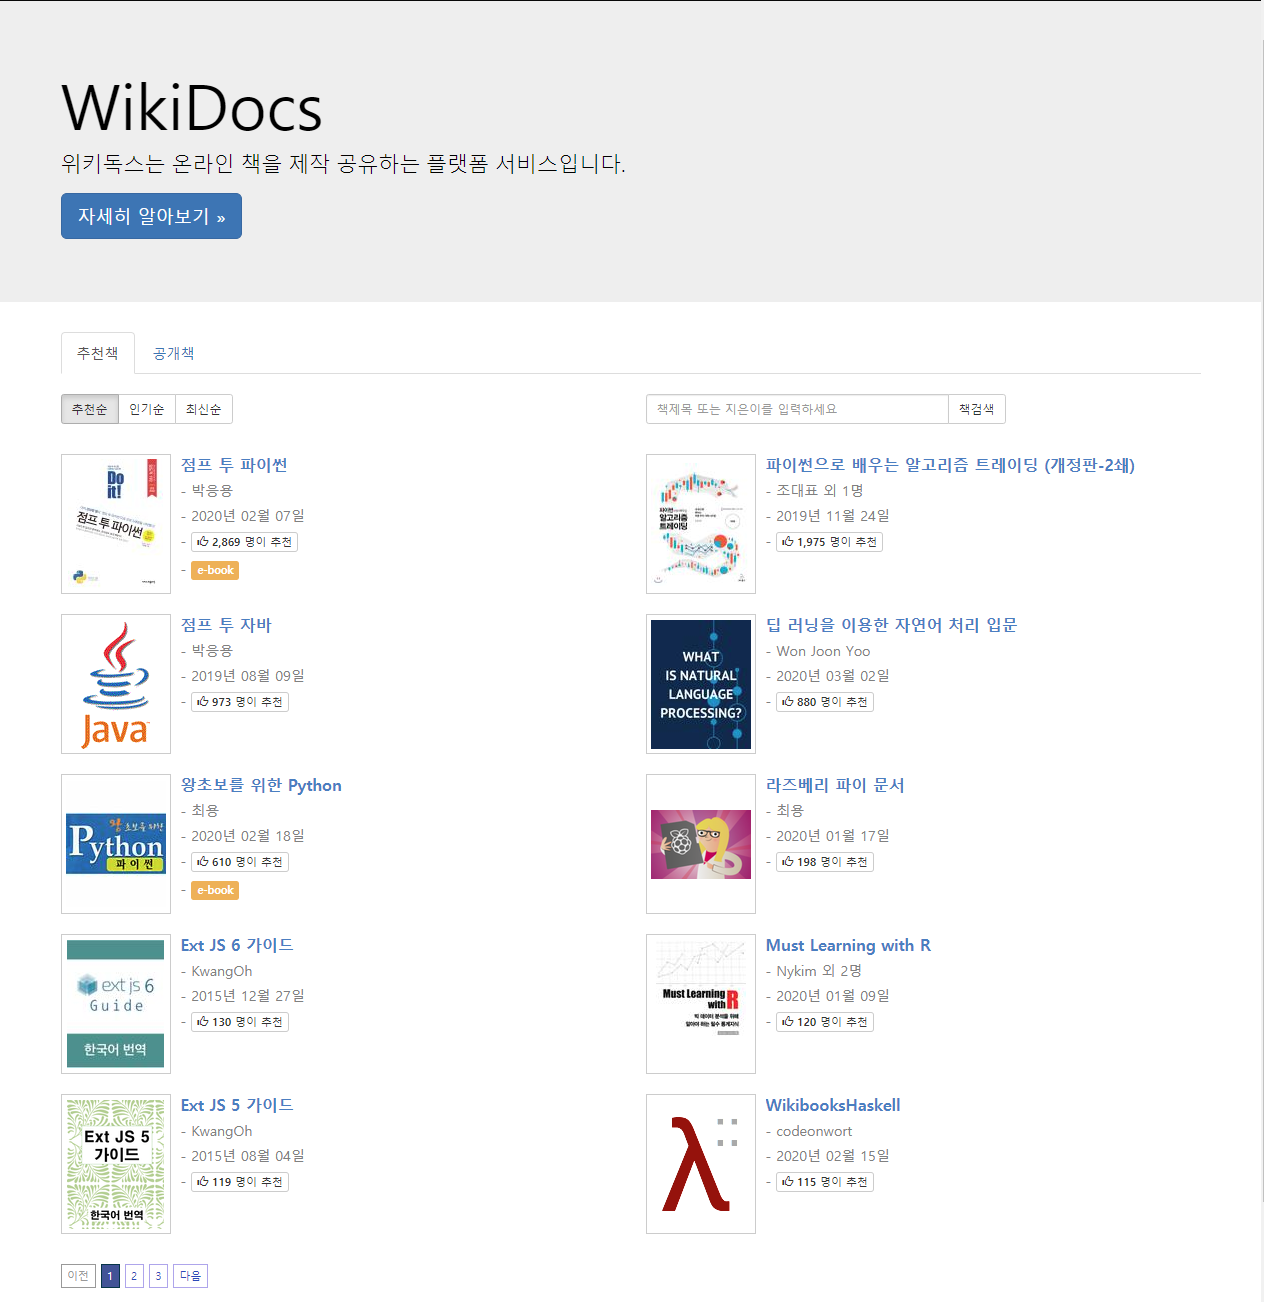This screenshot has width=1264, height=1302.
Task: Open the WikibooksHaskell title link
Action: click(833, 1105)
